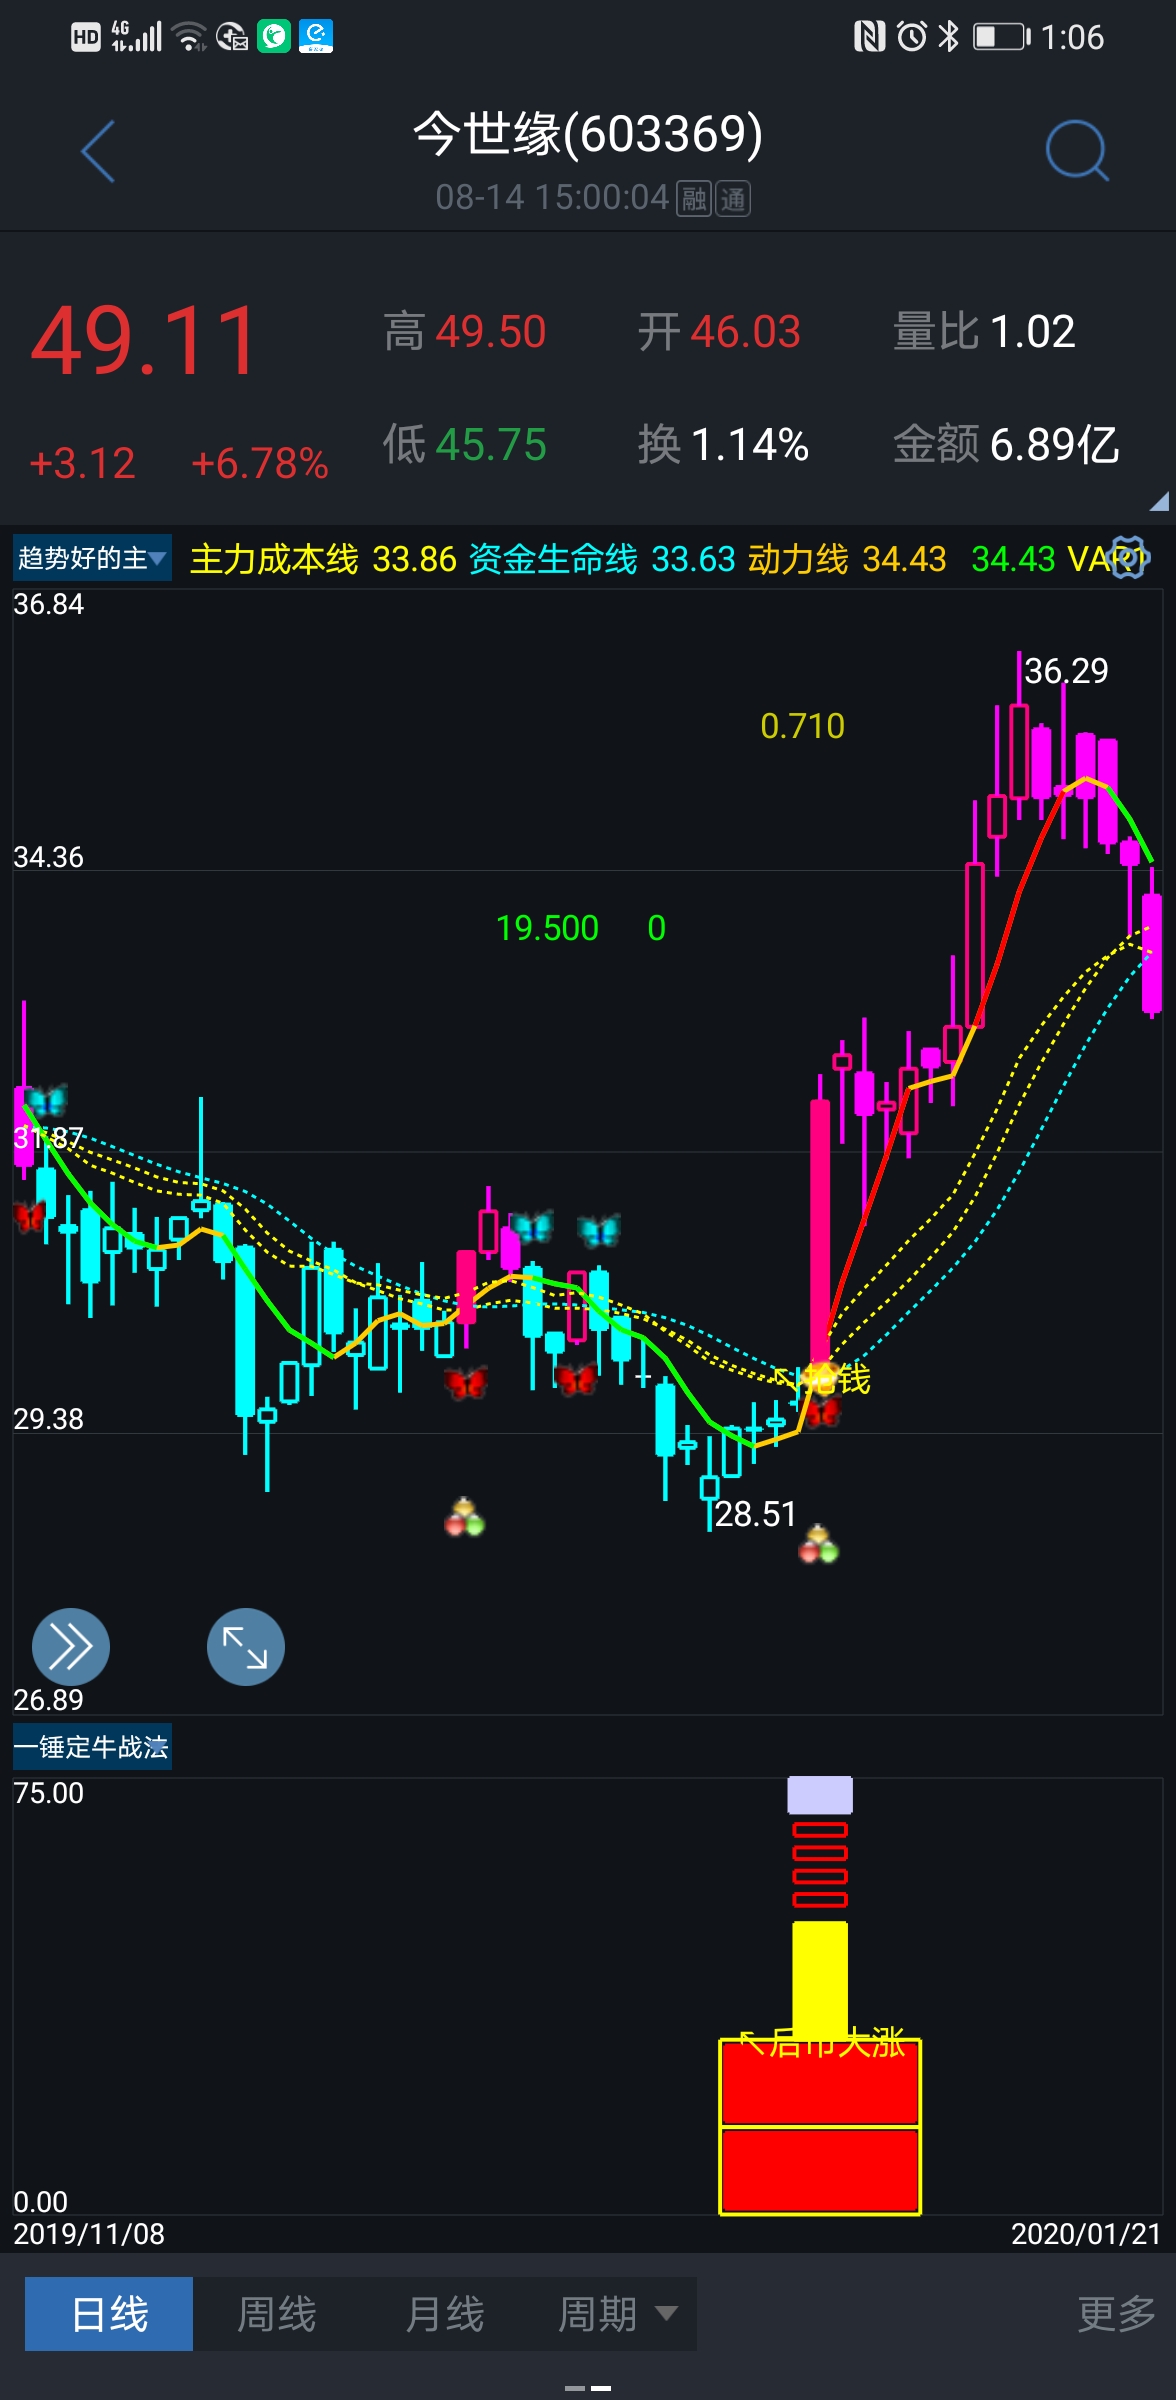Expand quote details corner triangle
Image resolution: width=1176 pixels, height=2400 pixels.
(1158, 502)
